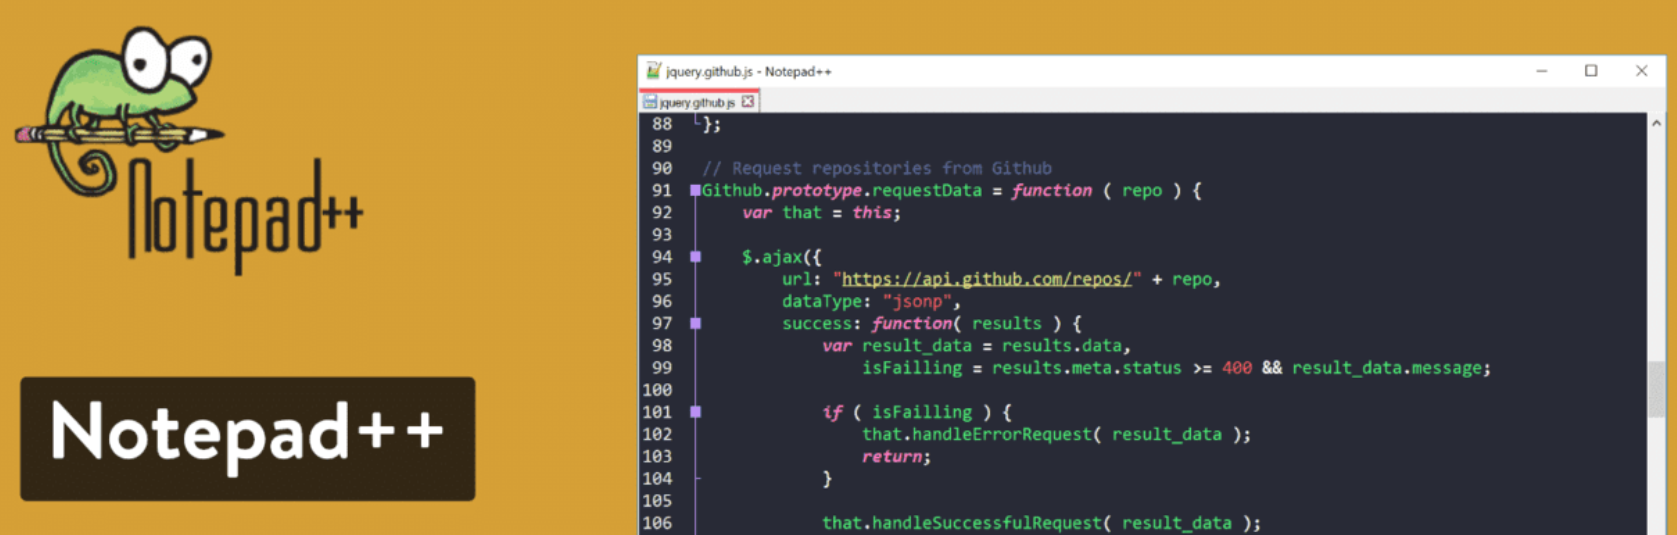
Task: Click line number 88 in the margin
Action: [662, 124]
